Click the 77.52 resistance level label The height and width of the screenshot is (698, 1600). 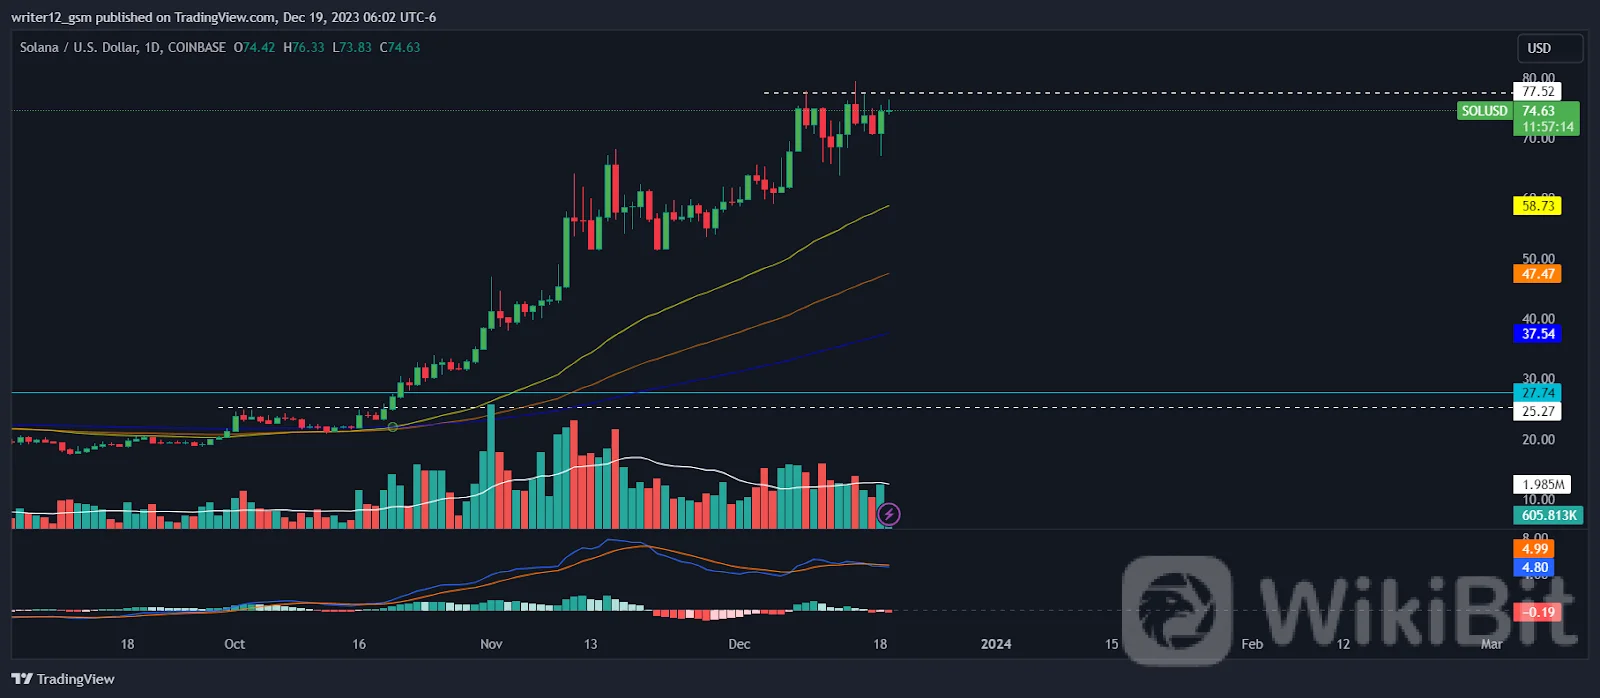tap(1537, 92)
